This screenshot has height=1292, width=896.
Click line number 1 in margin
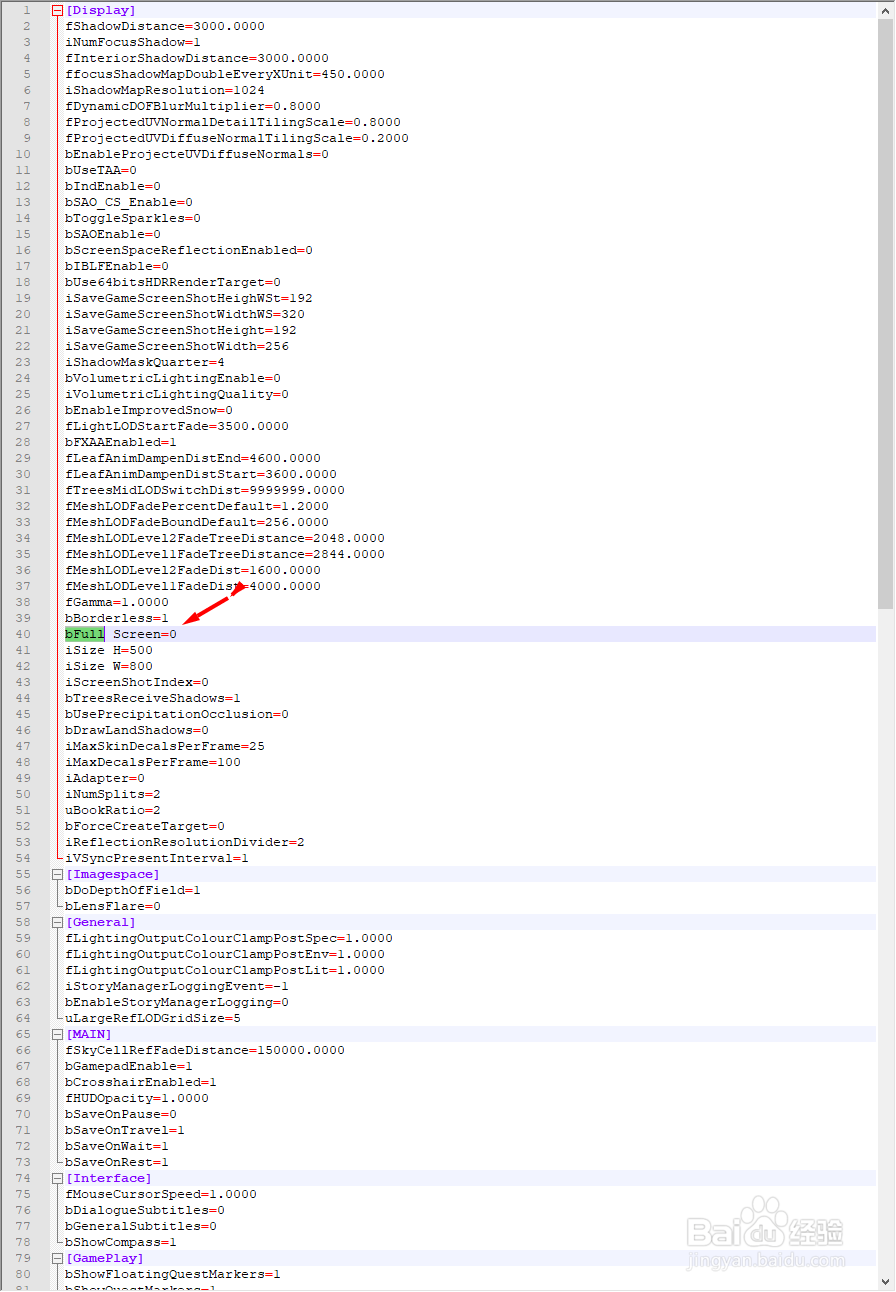coord(27,10)
